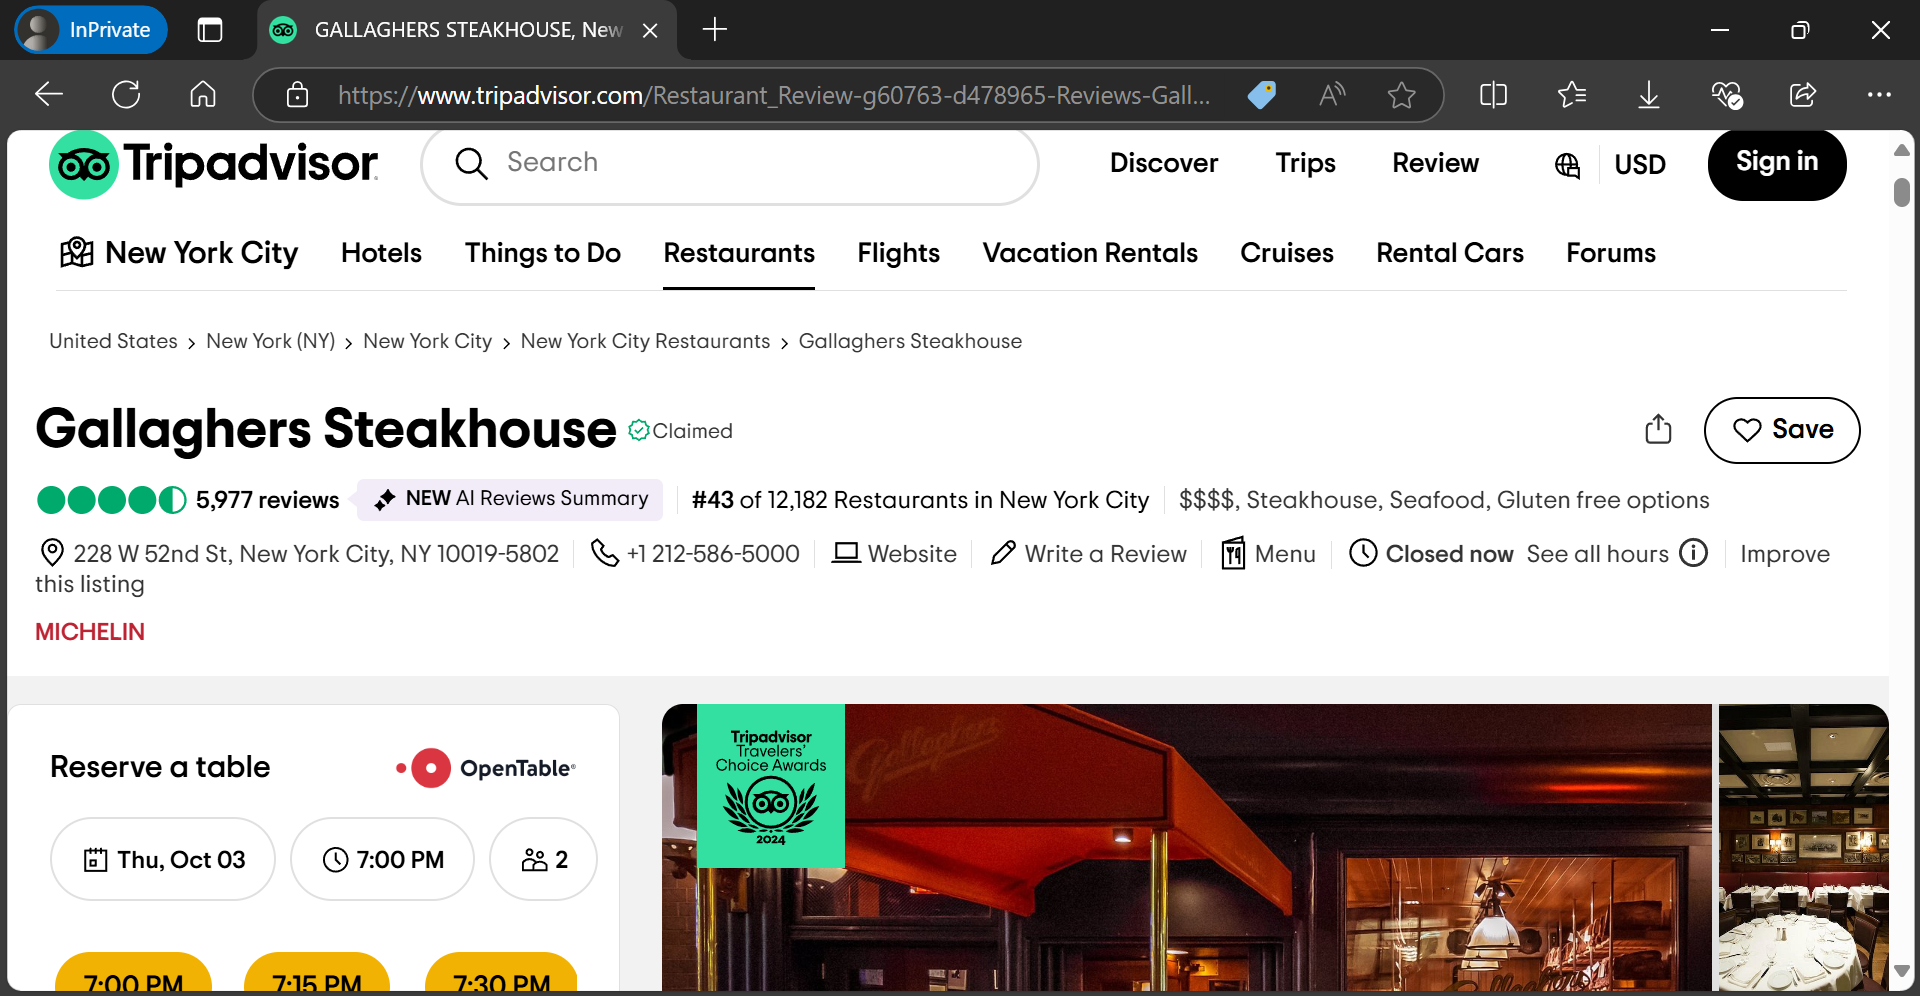Open the Tripadvisor search bar

click(x=730, y=164)
